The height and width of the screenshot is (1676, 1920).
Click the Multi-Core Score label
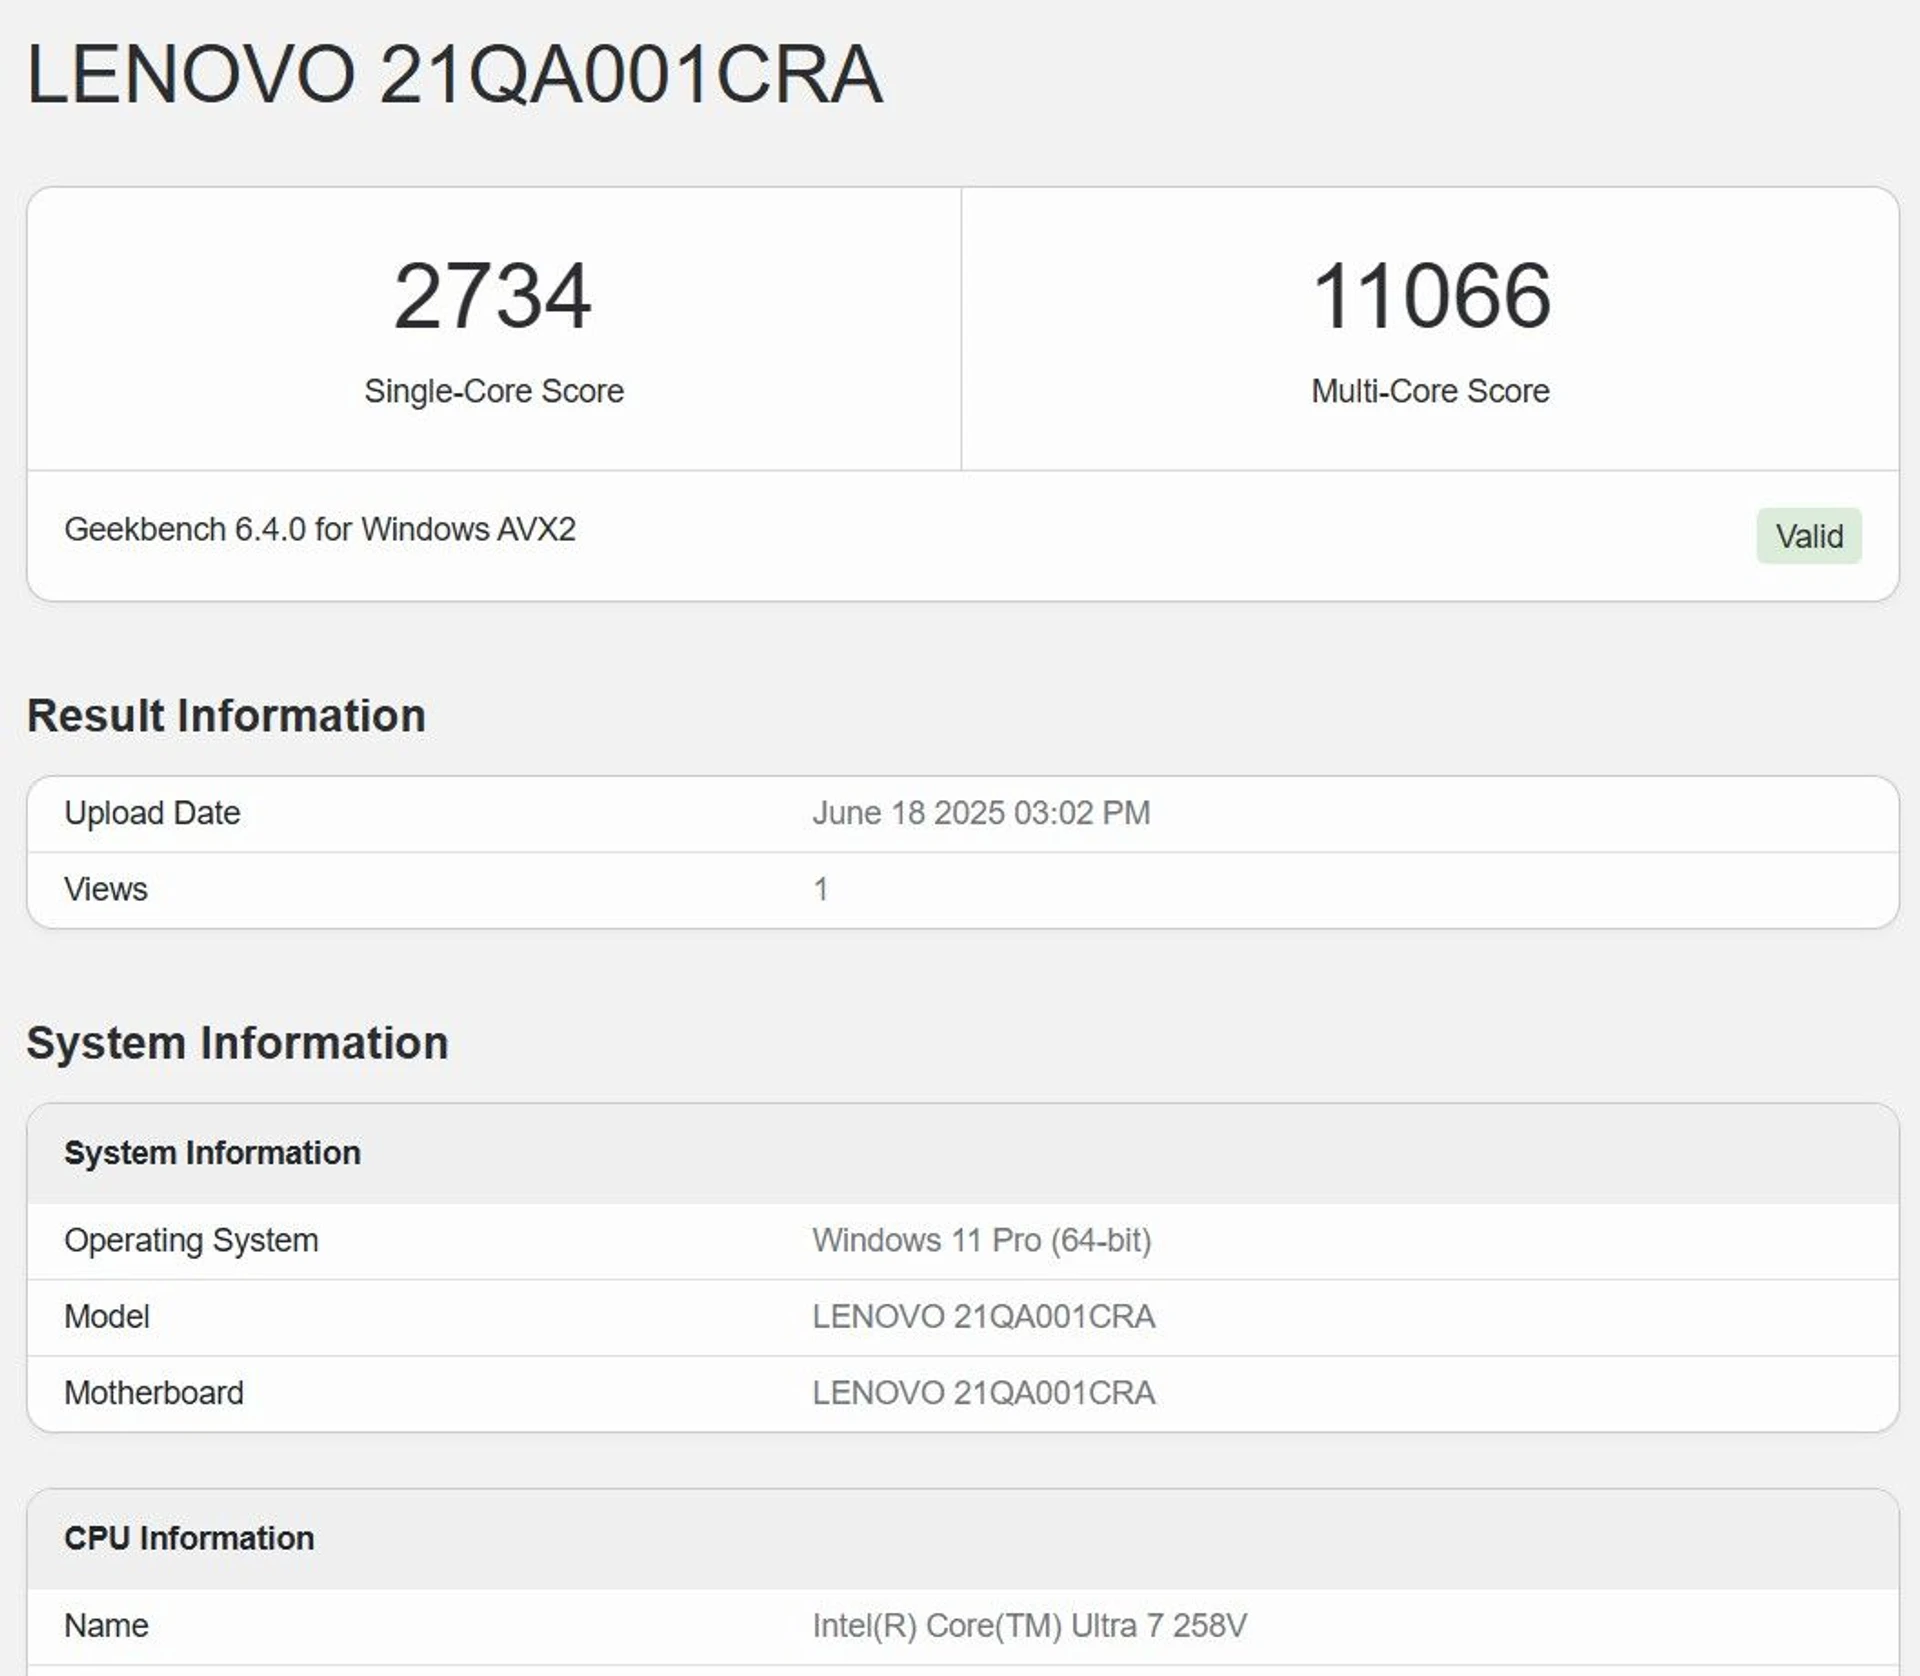(x=1430, y=391)
